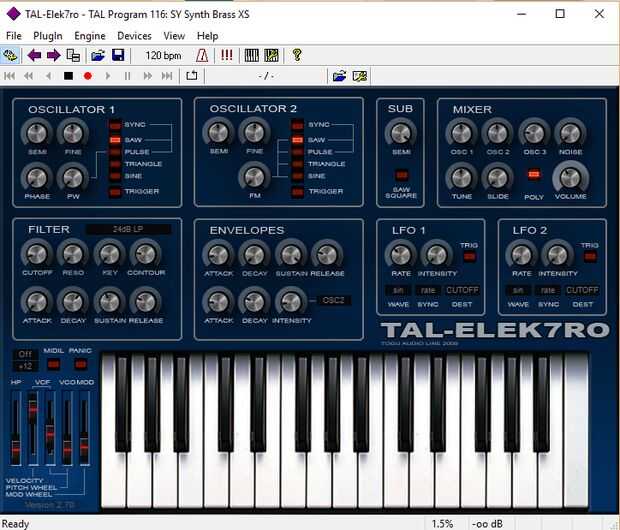
Task: Click the pause button in the transport bar
Action: coord(127,76)
